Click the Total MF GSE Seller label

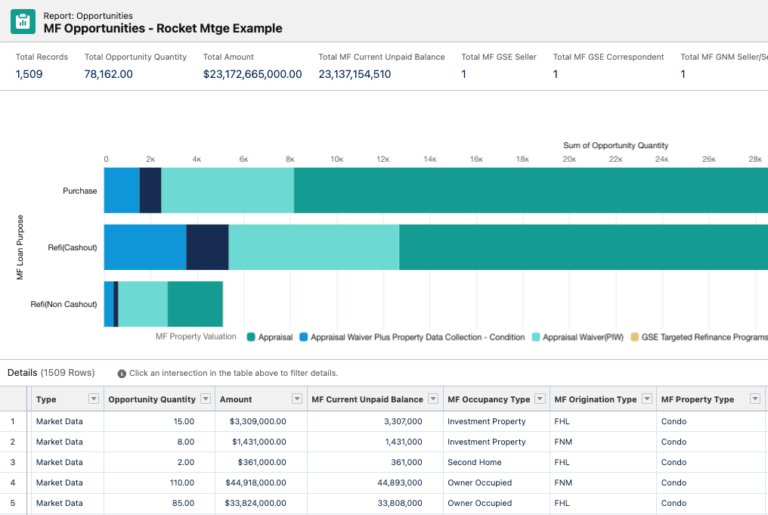499,57
